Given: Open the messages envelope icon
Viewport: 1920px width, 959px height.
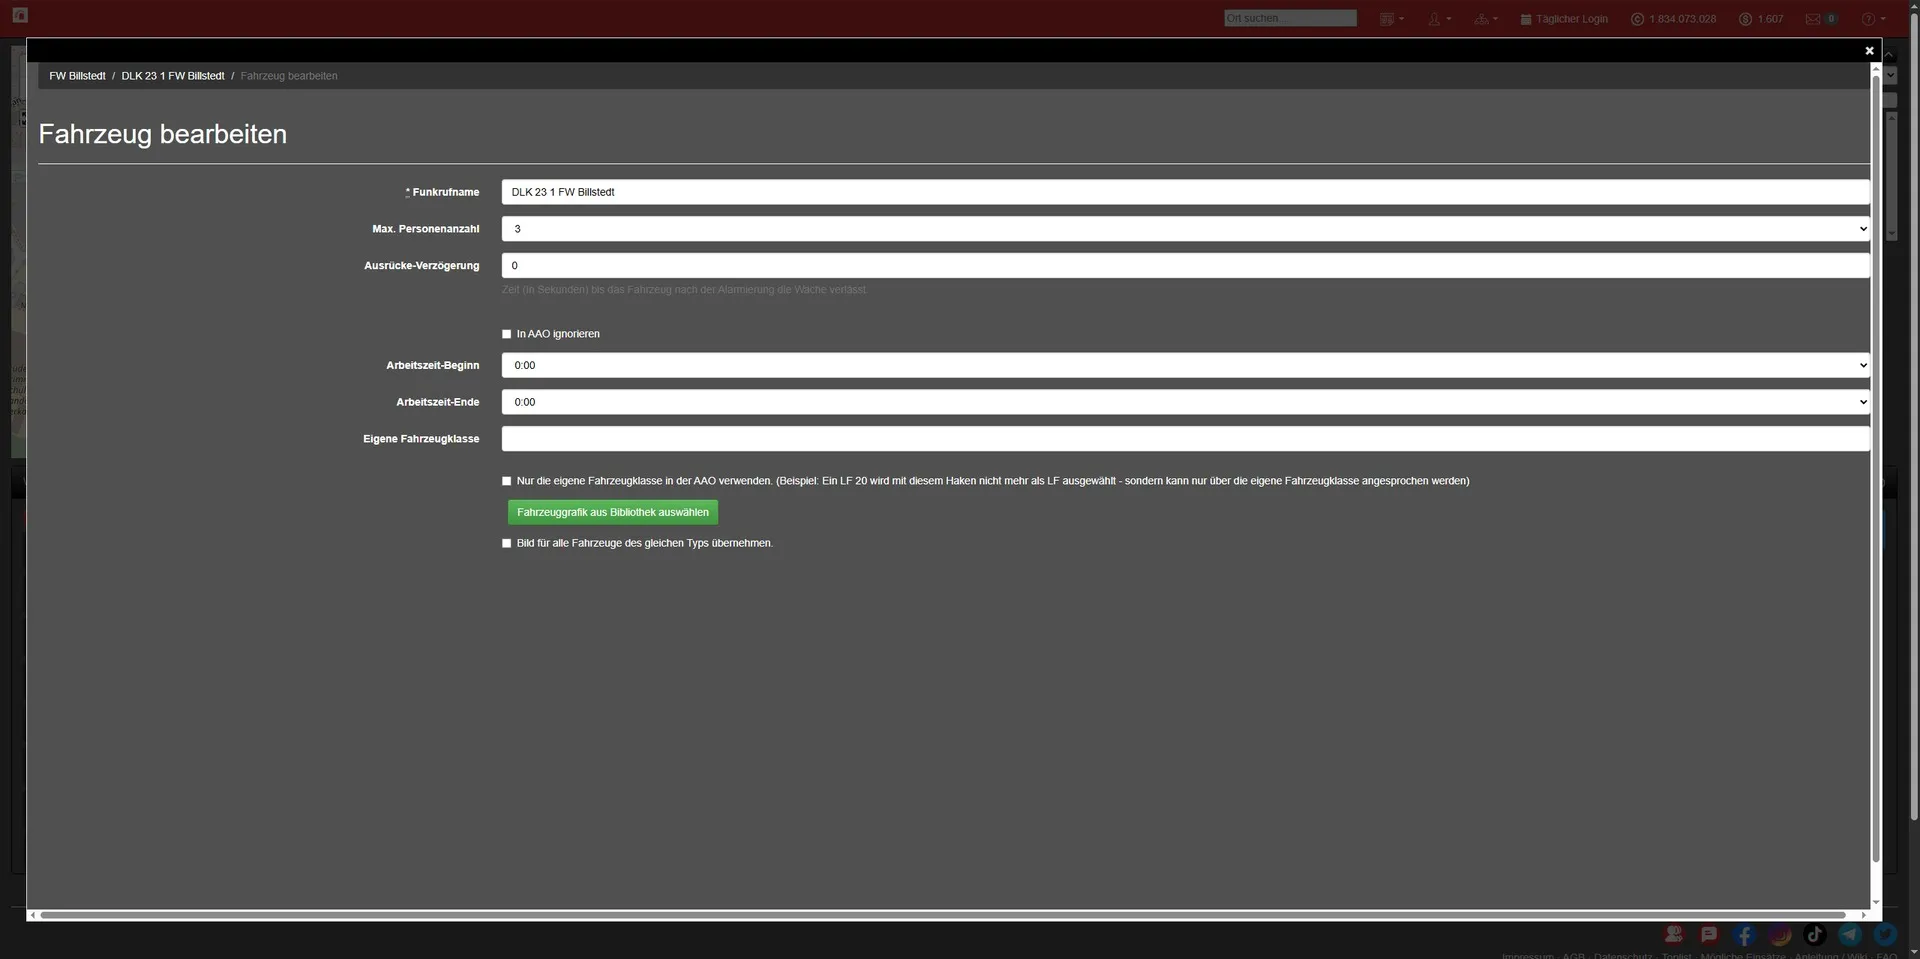Looking at the screenshot, I should [x=1813, y=19].
